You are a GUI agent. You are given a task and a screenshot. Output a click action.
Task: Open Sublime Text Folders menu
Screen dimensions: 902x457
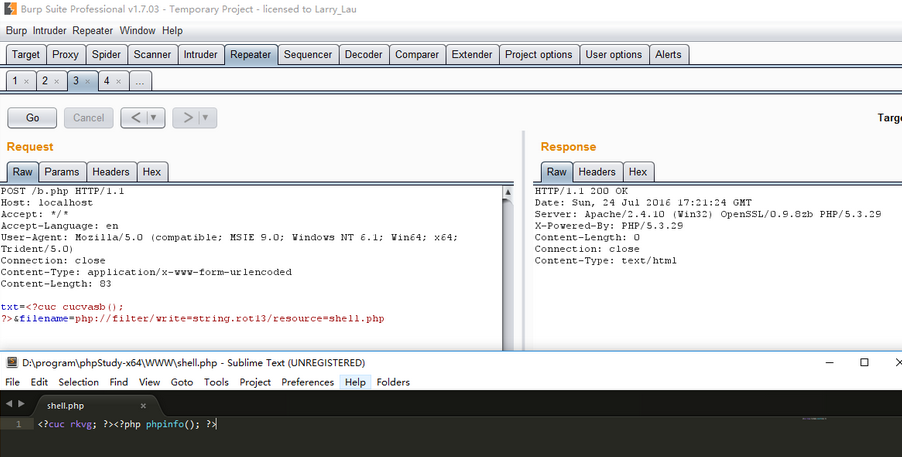click(x=393, y=382)
